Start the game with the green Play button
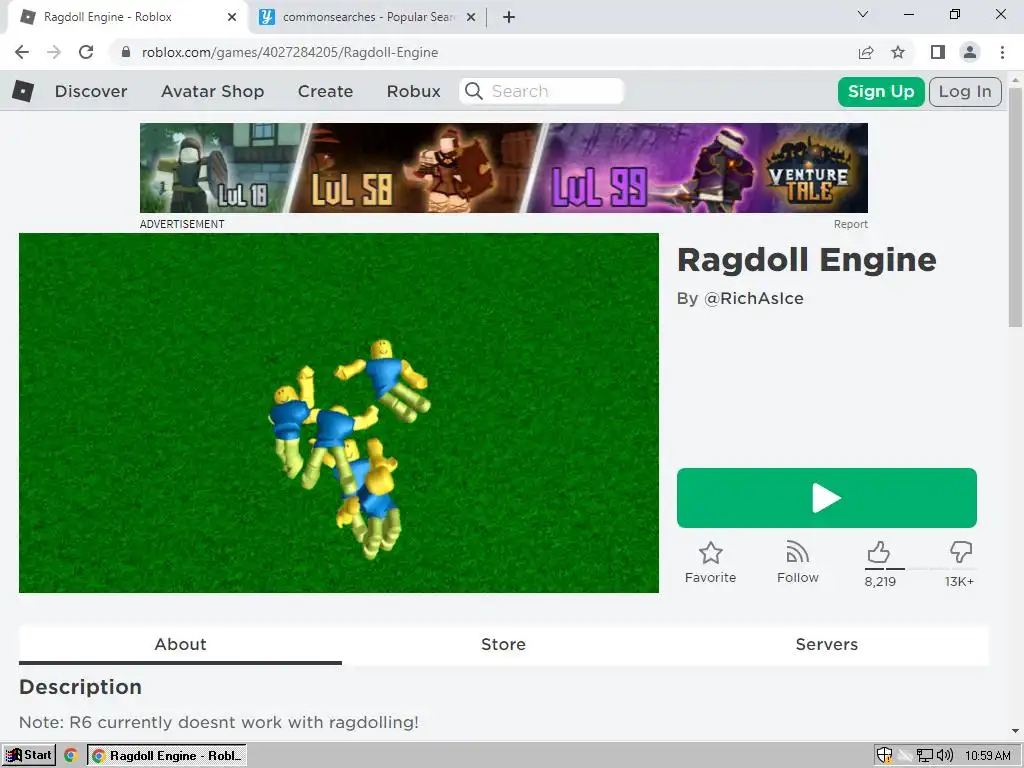 coord(827,498)
